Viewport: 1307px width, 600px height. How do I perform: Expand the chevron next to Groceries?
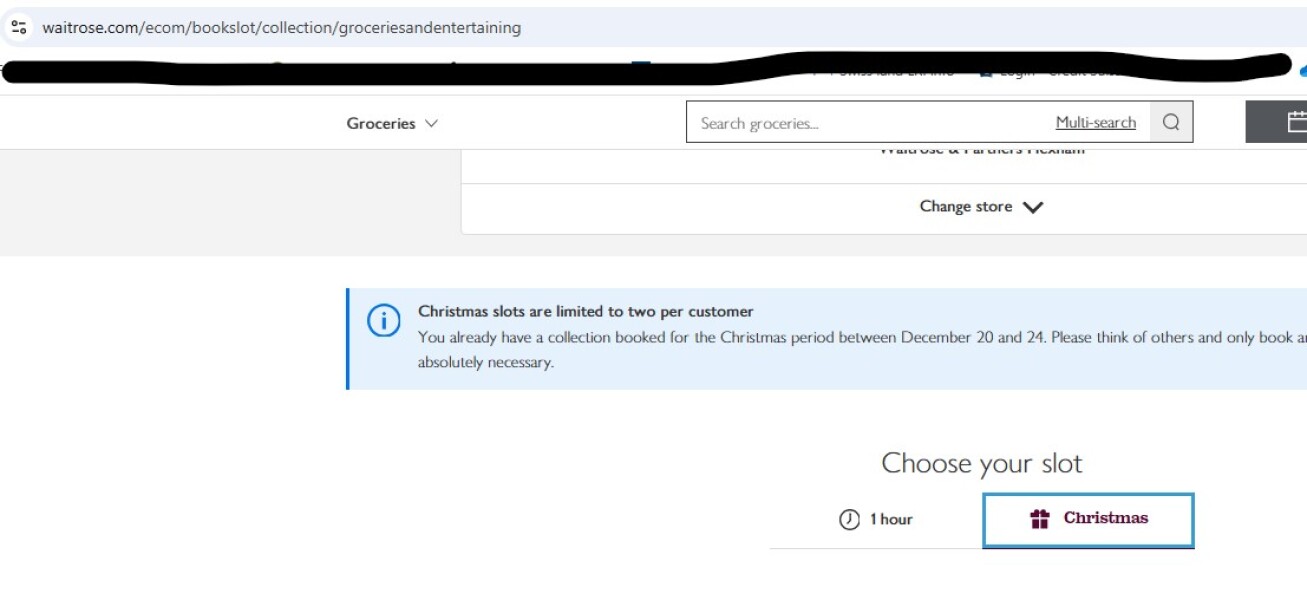click(x=432, y=124)
